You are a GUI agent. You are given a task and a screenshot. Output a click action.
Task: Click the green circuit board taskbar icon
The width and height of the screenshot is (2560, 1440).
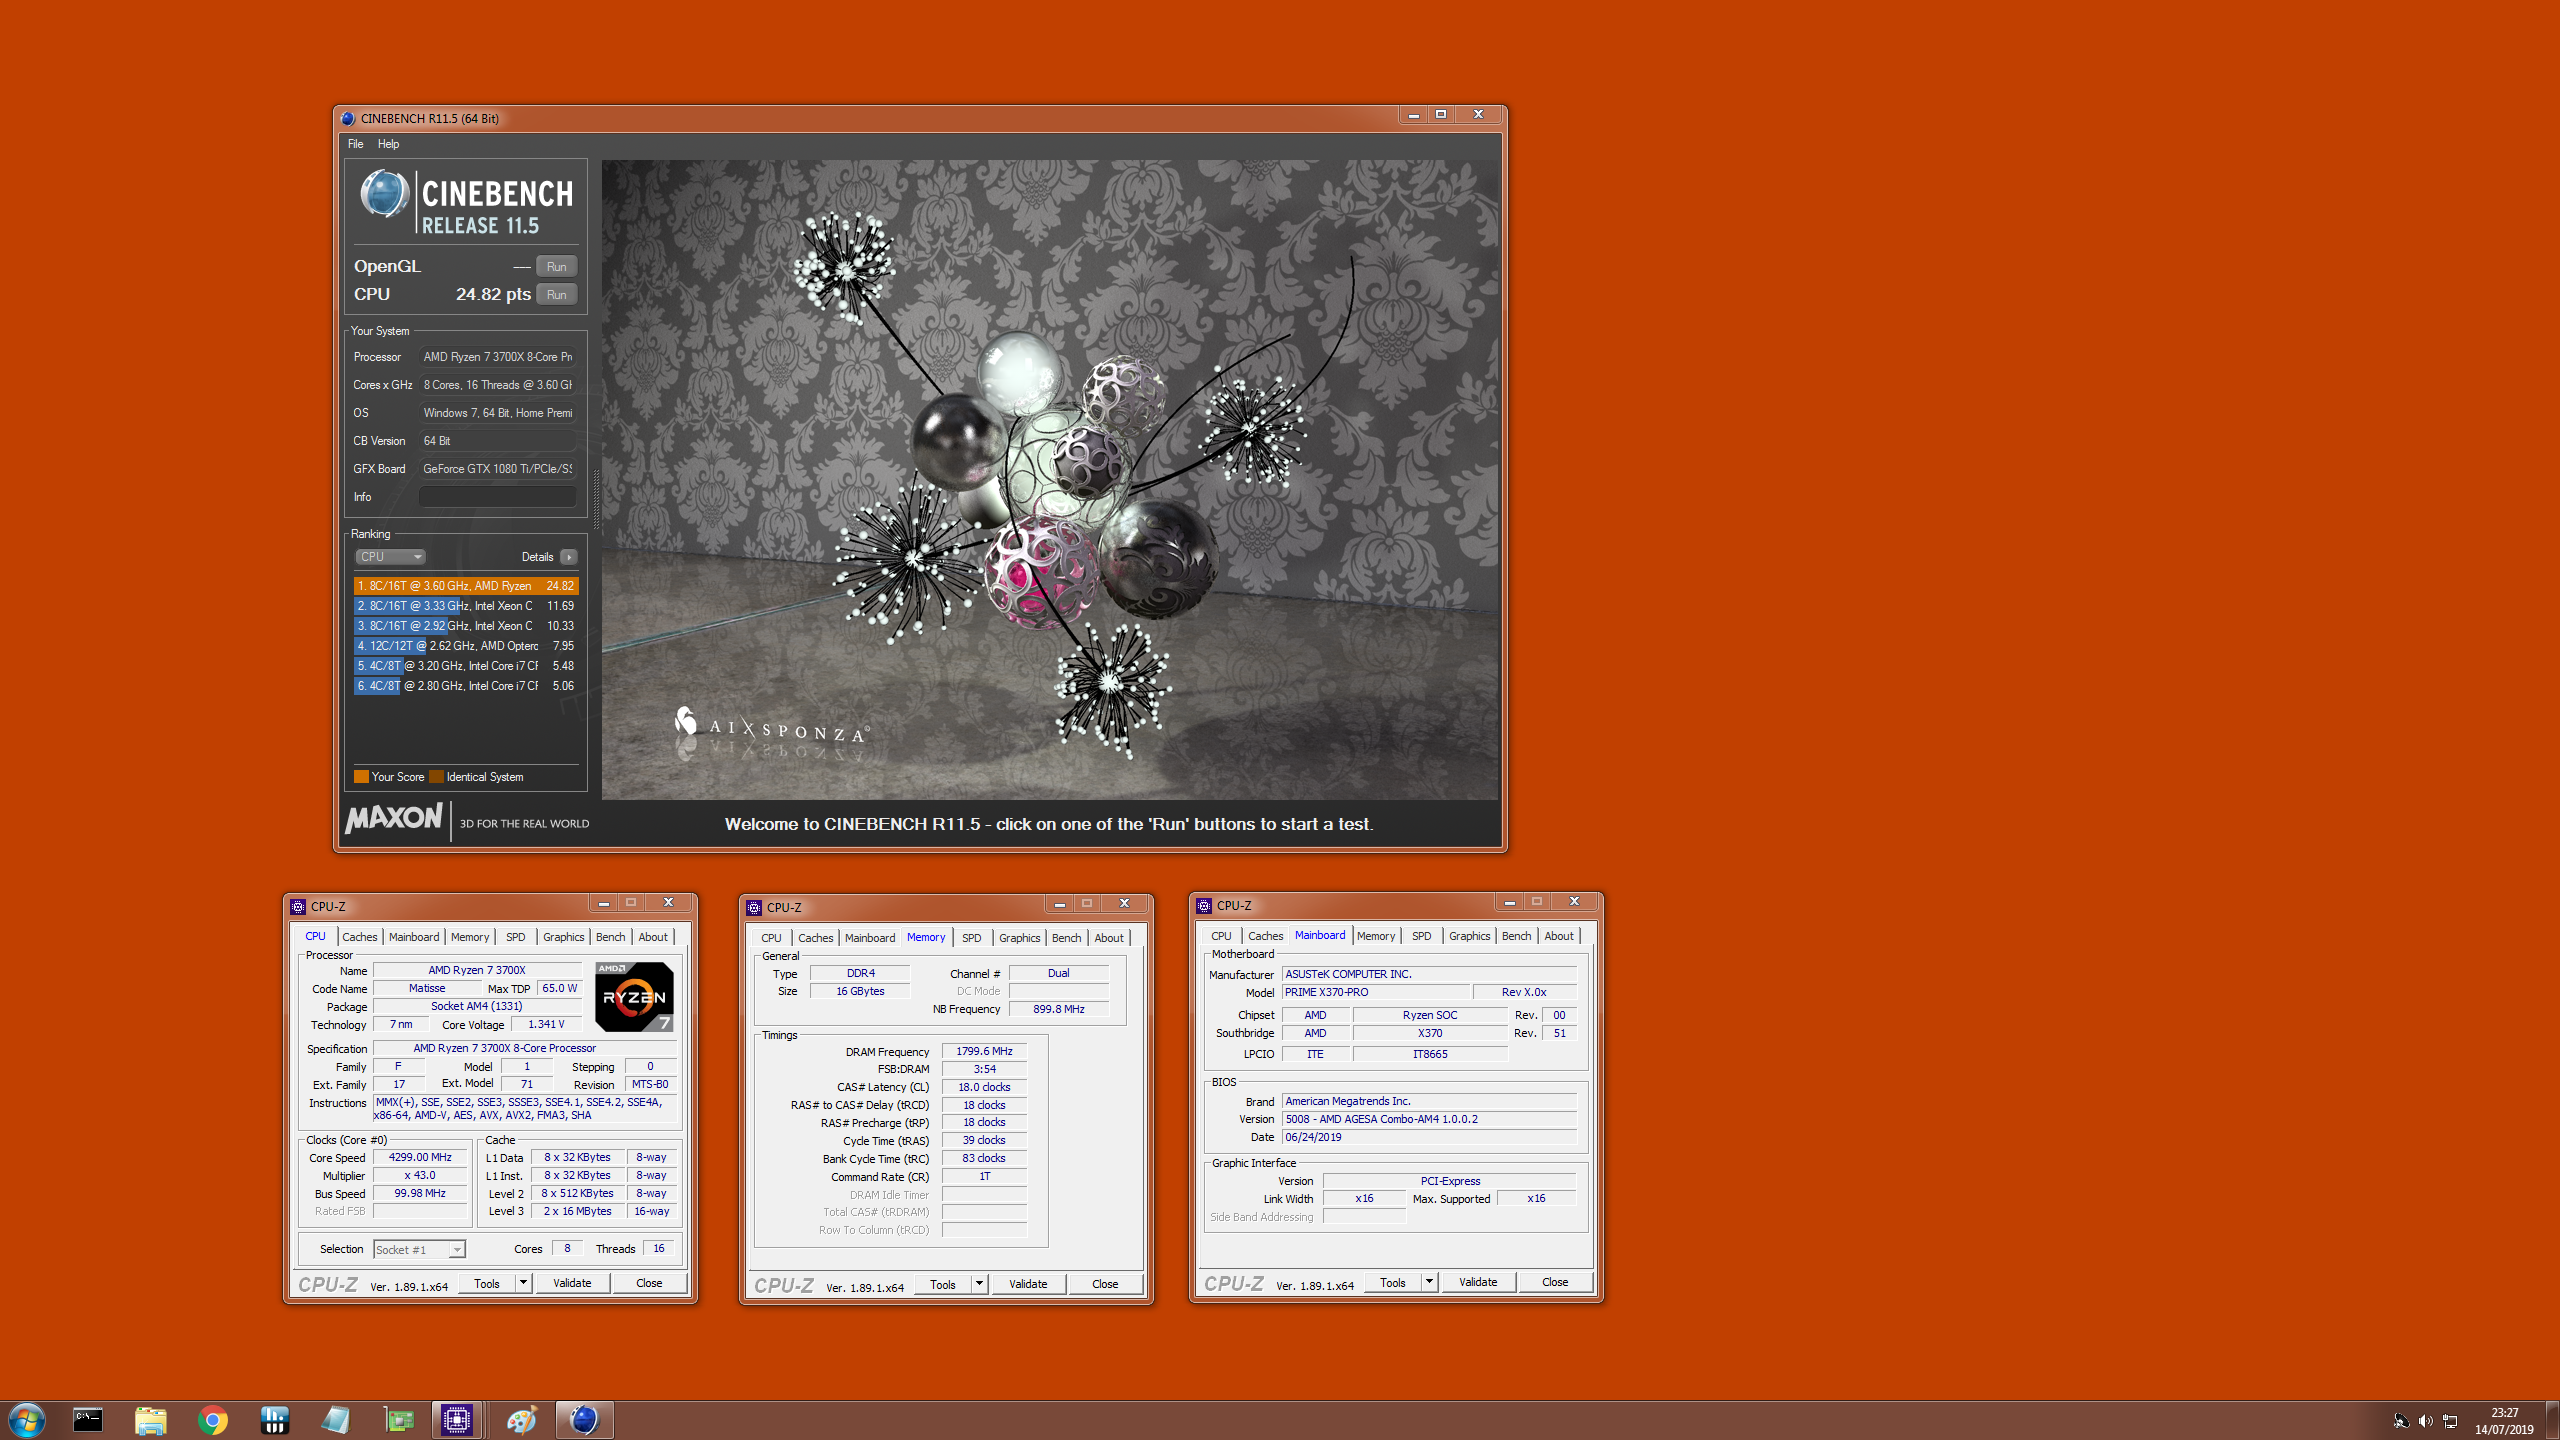pos(398,1420)
